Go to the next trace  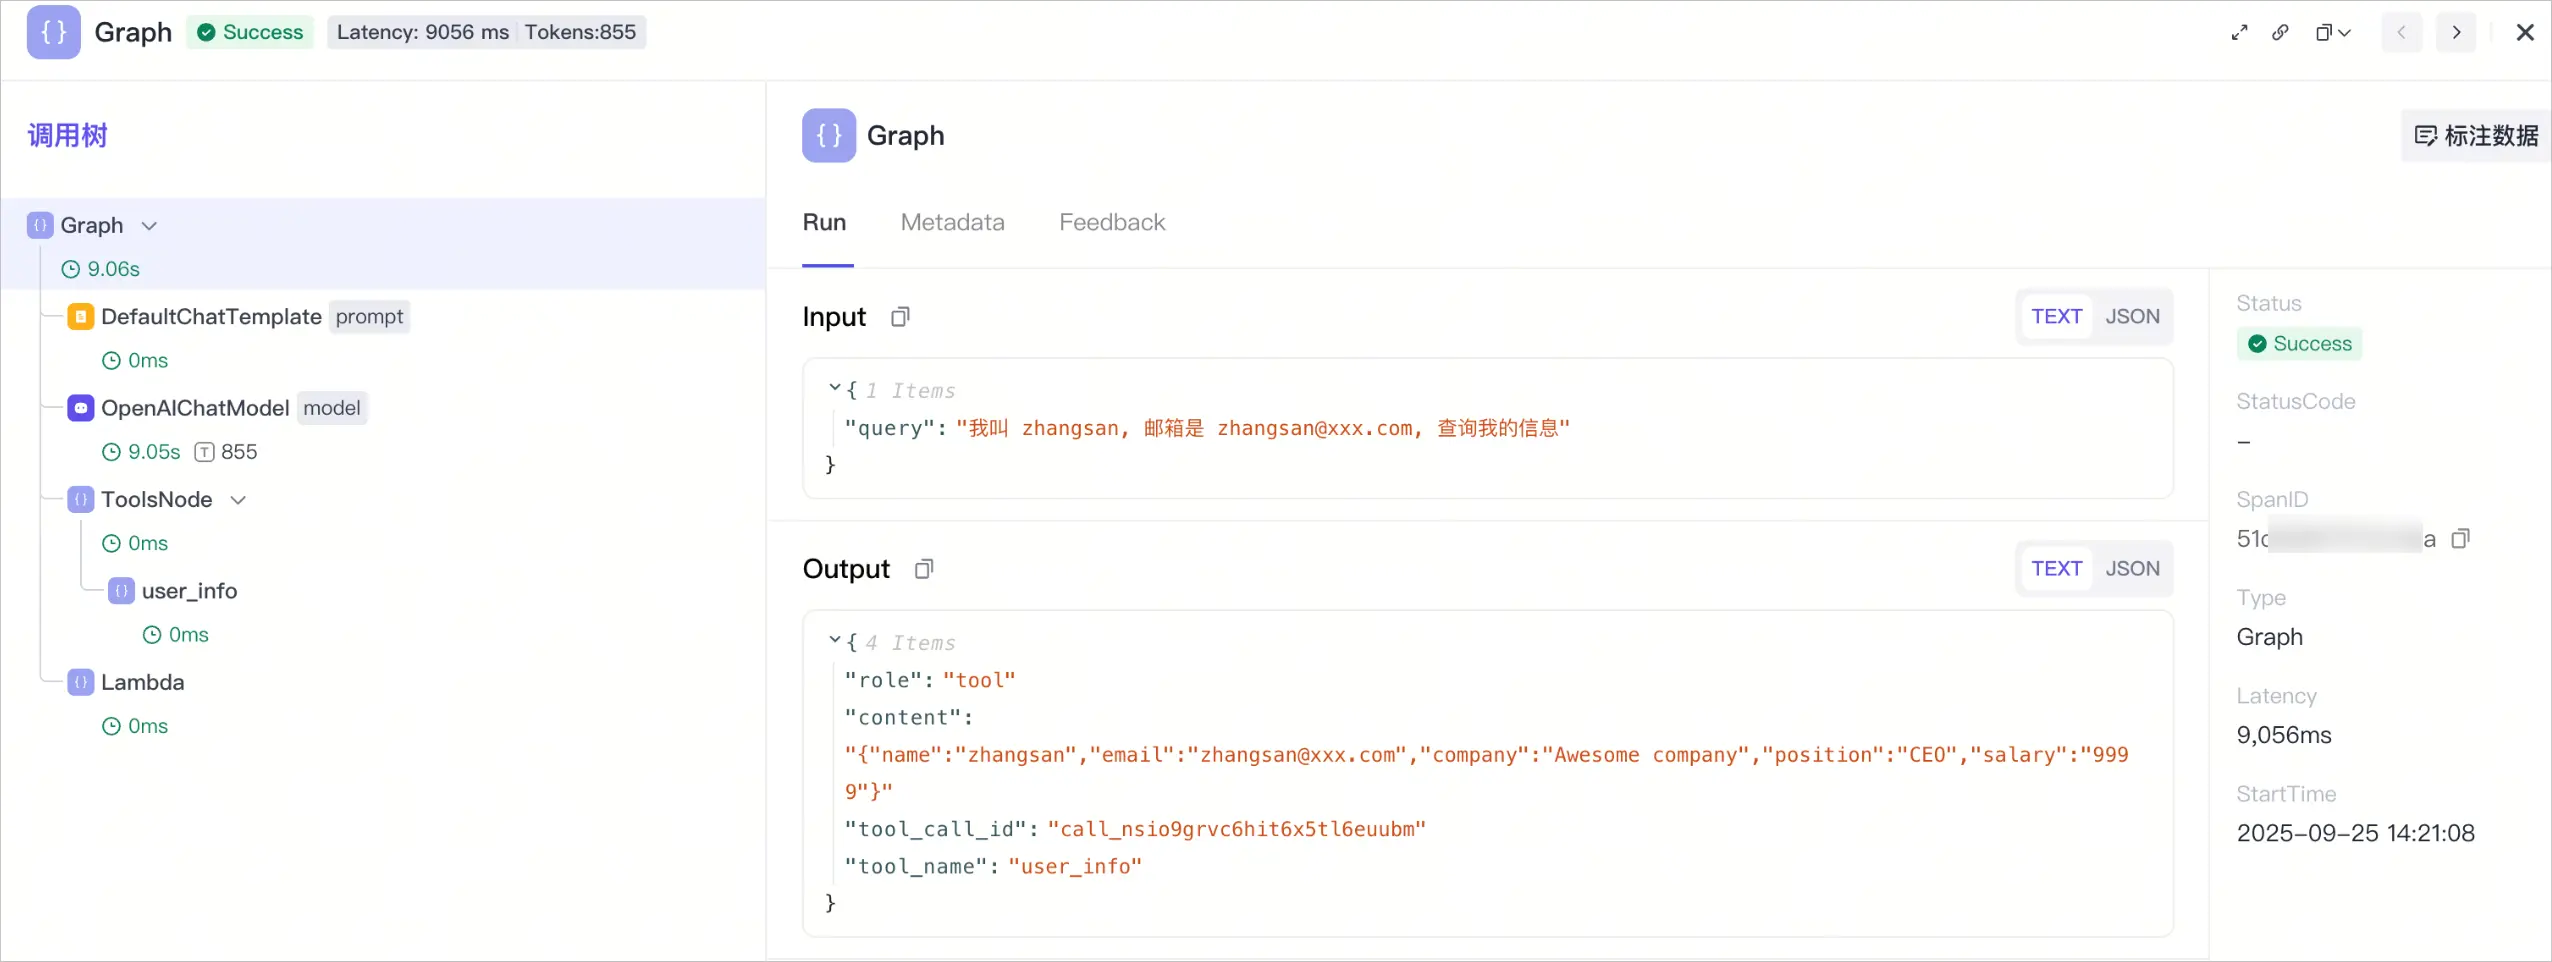[x=2456, y=33]
